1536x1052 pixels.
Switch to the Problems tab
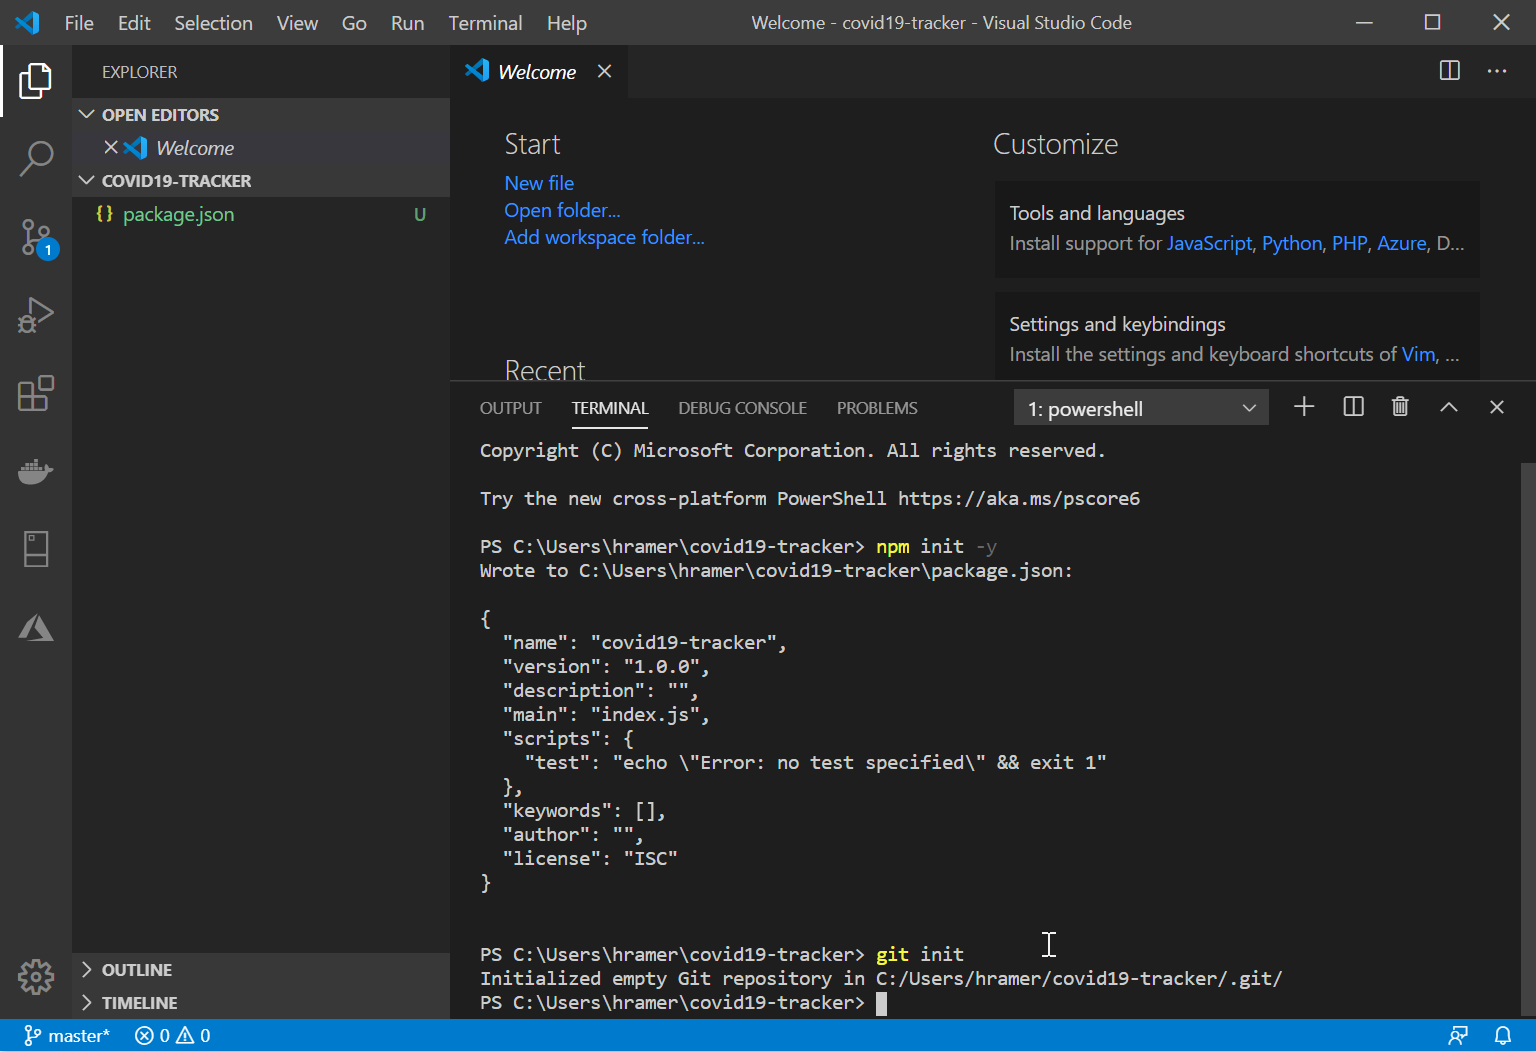pyautogui.click(x=877, y=408)
